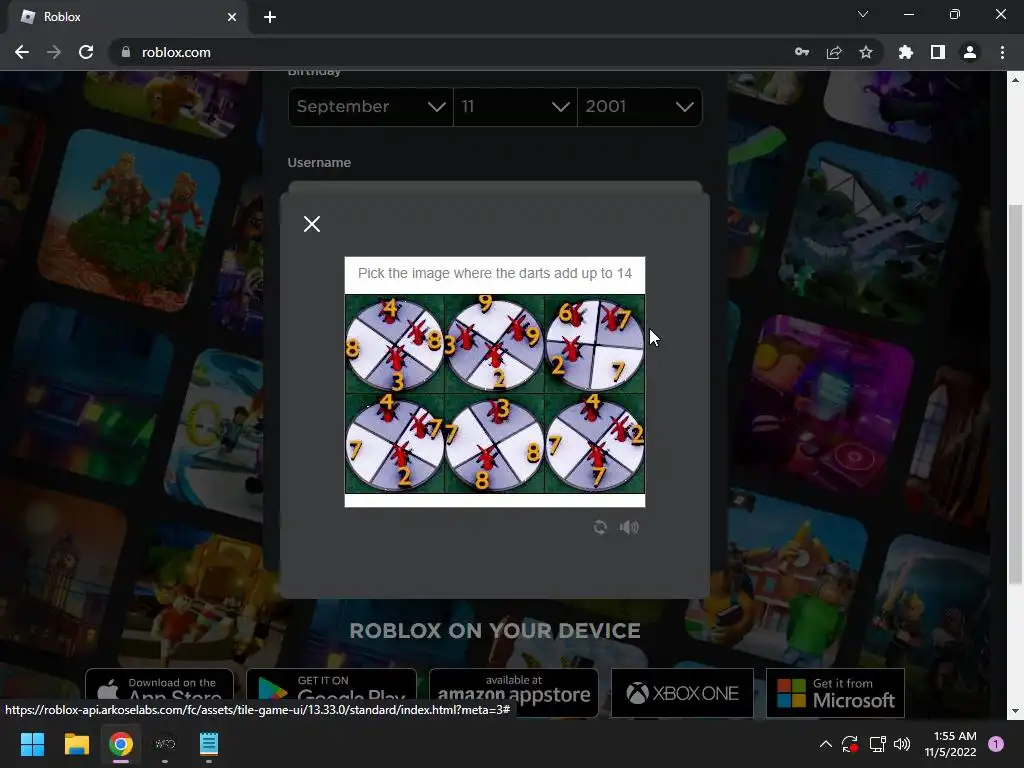Pick dartboard image with numbers 4, 7, 7, 2

[x=394, y=443]
